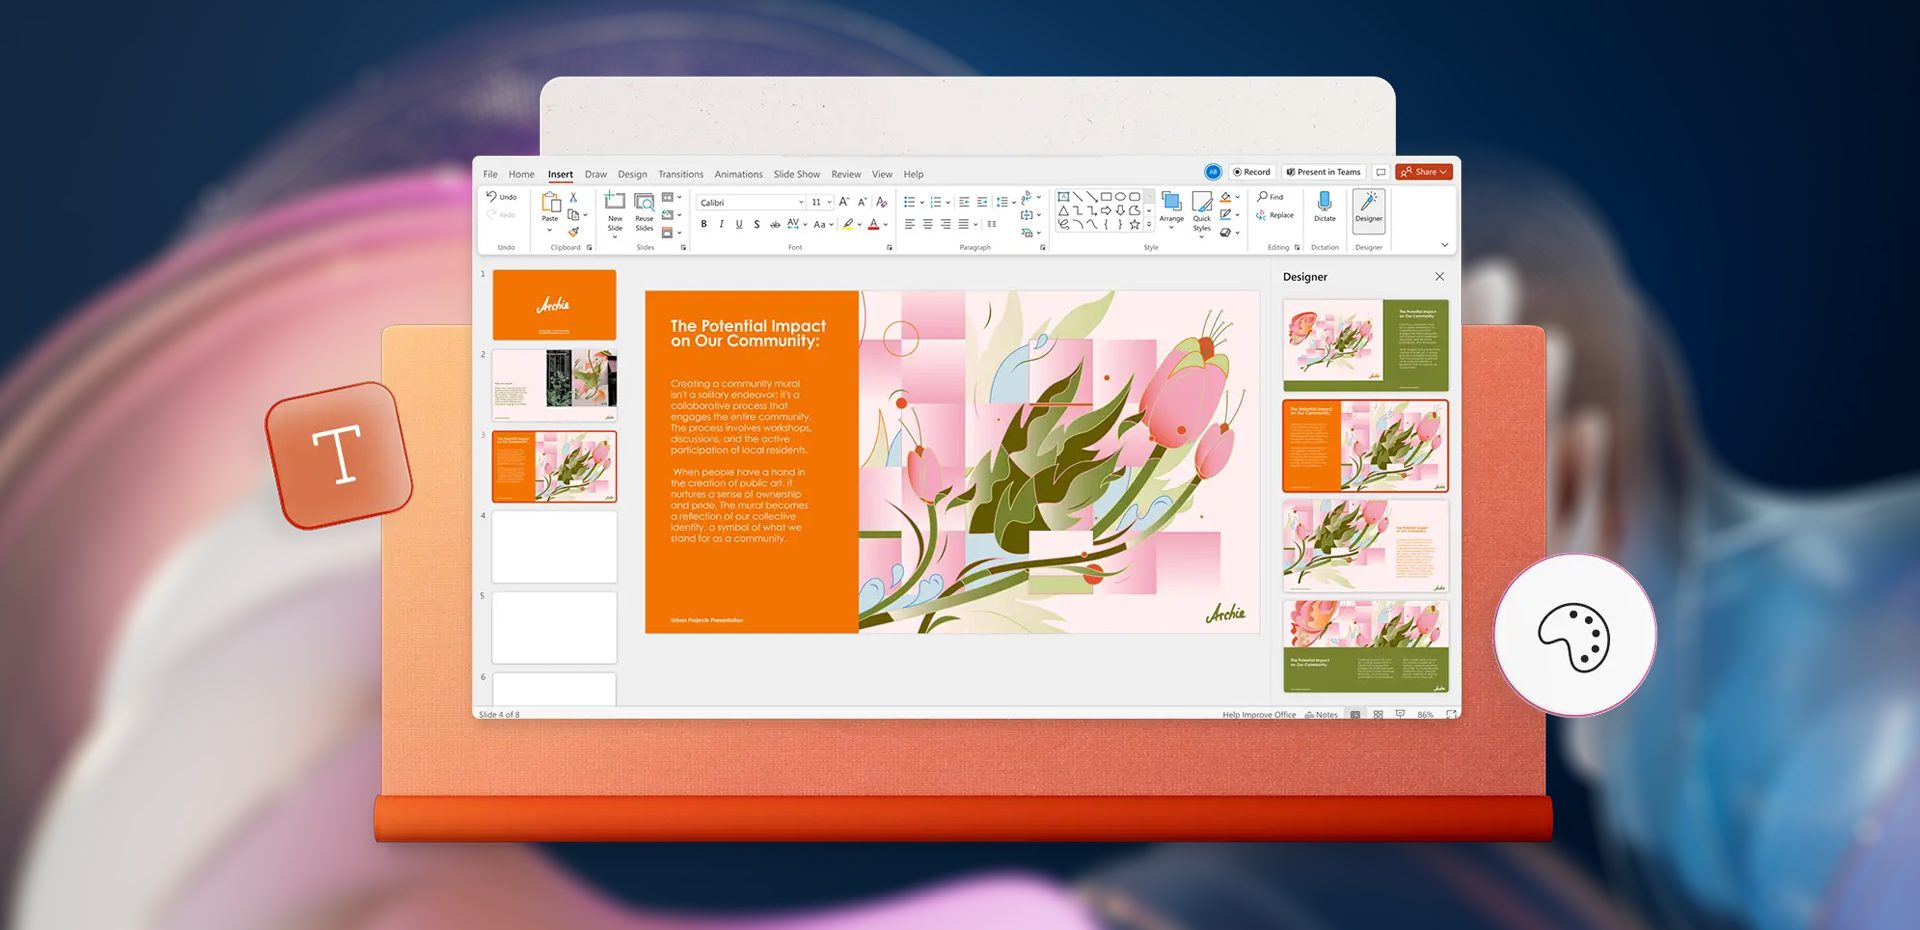This screenshot has width=1920, height=930.
Task: Click Present in Teams button
Action: pos(1323,172)
